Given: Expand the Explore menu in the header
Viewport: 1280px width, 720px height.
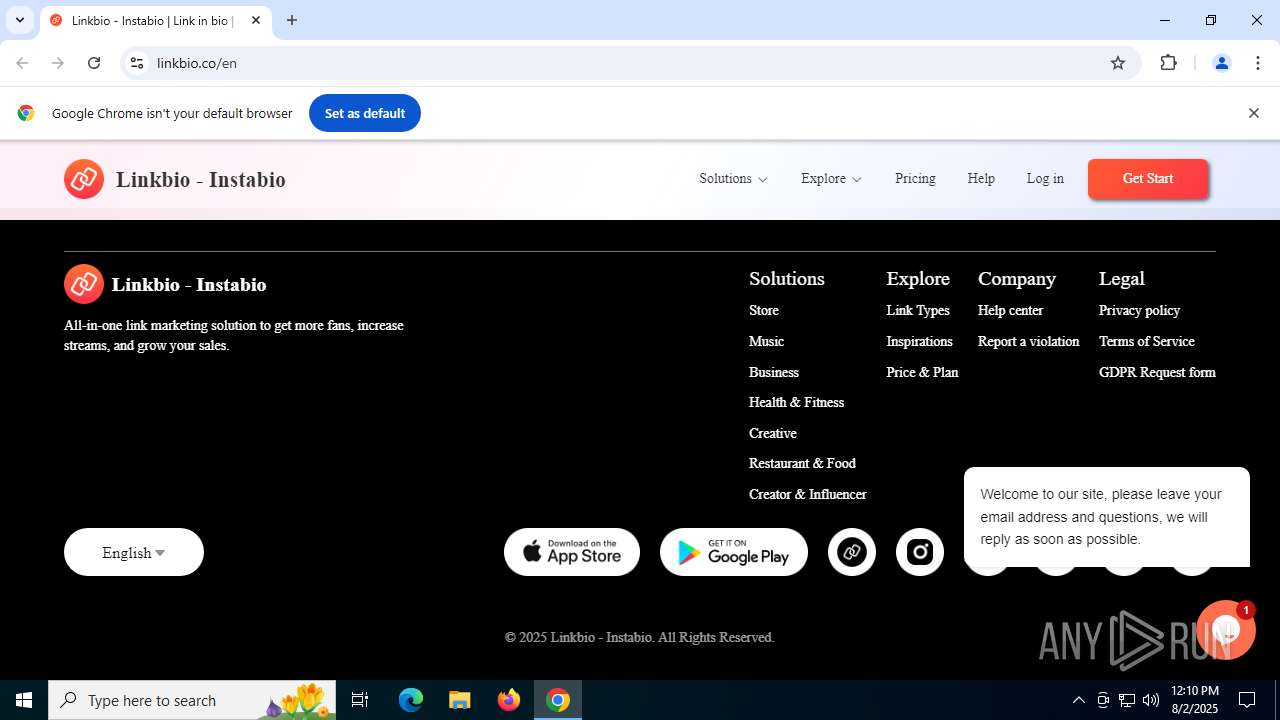Looking at the screenshot, I should 831,179.
